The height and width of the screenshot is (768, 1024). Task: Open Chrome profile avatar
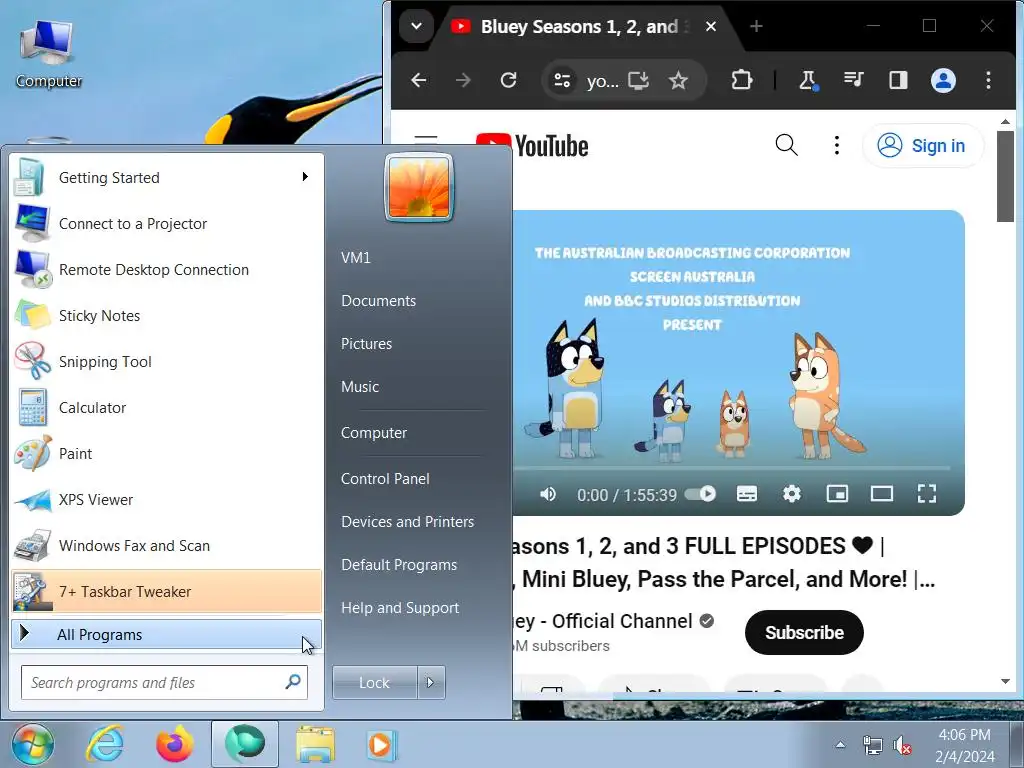(943, 80)
